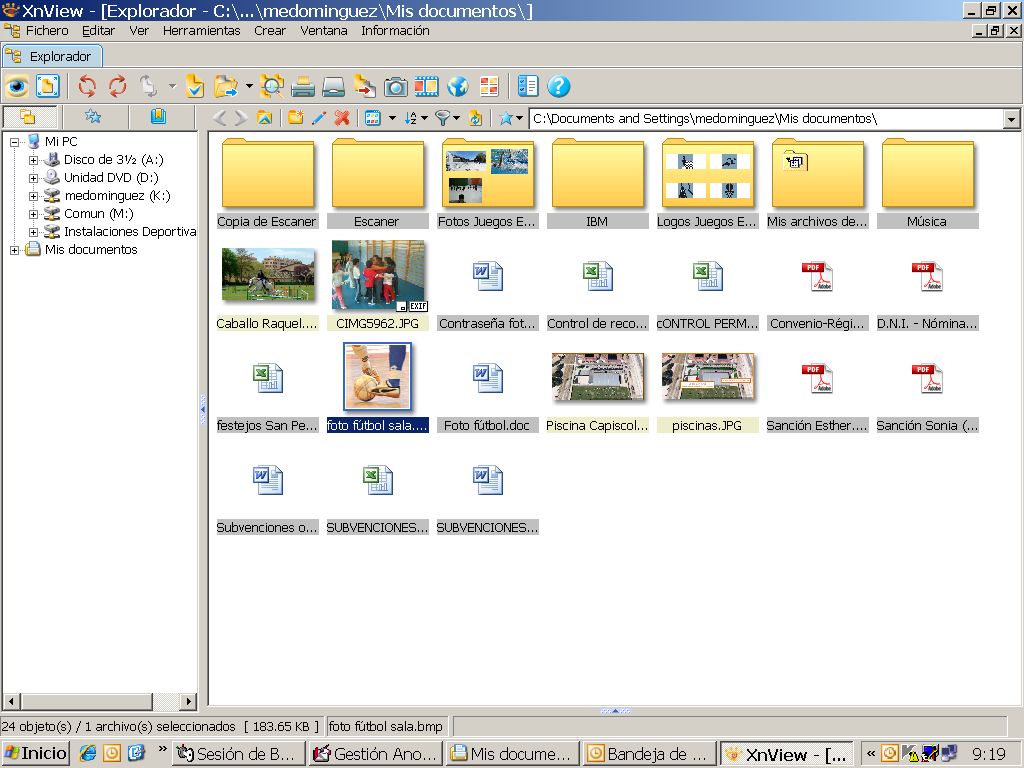The height and width of the screenshot is (768, 1024).
Task: Click the blue help question mark icon
Action: 559,87
